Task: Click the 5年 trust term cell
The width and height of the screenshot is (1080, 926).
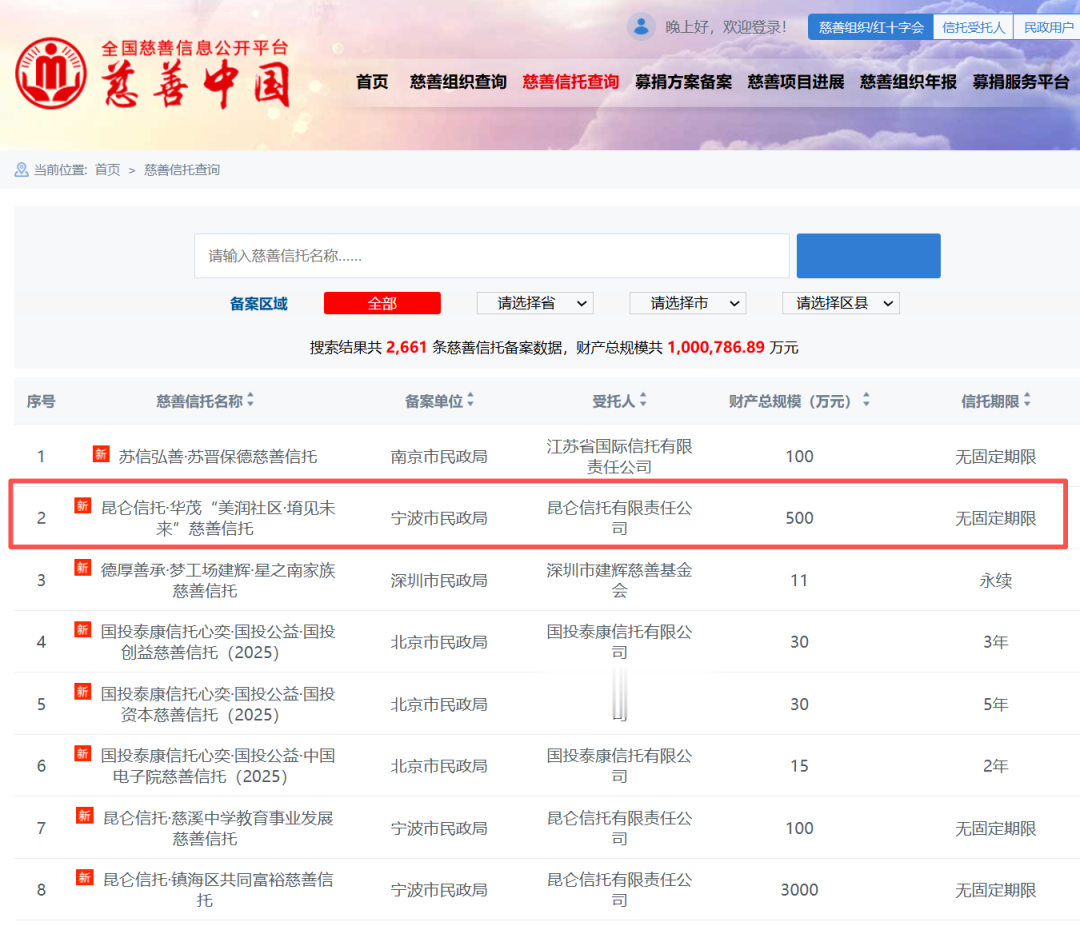Action: point(995,703)
